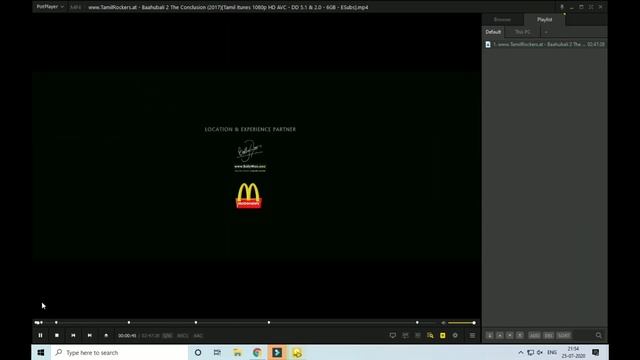This screenshot has height=360, width=640.
Task: Open the Default playlist tab
Action: [493, 32]
